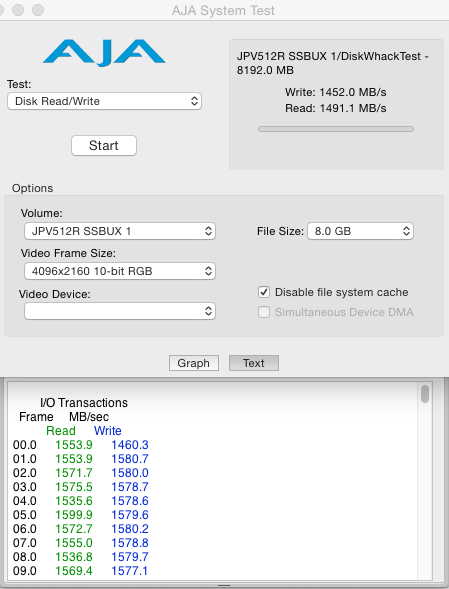Click the Options section label
Screen dimensions: 449x589
point(32,188)
